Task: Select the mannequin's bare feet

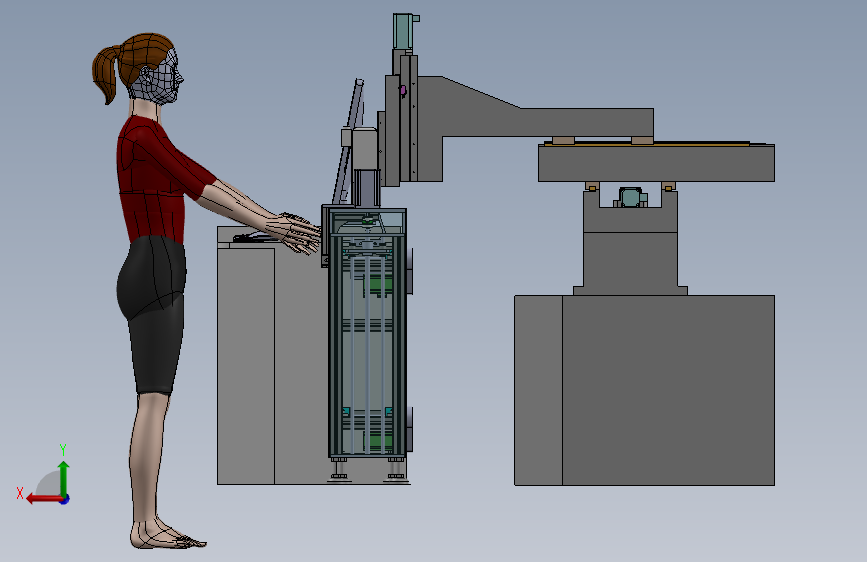Action: click(x=166, y=537)
